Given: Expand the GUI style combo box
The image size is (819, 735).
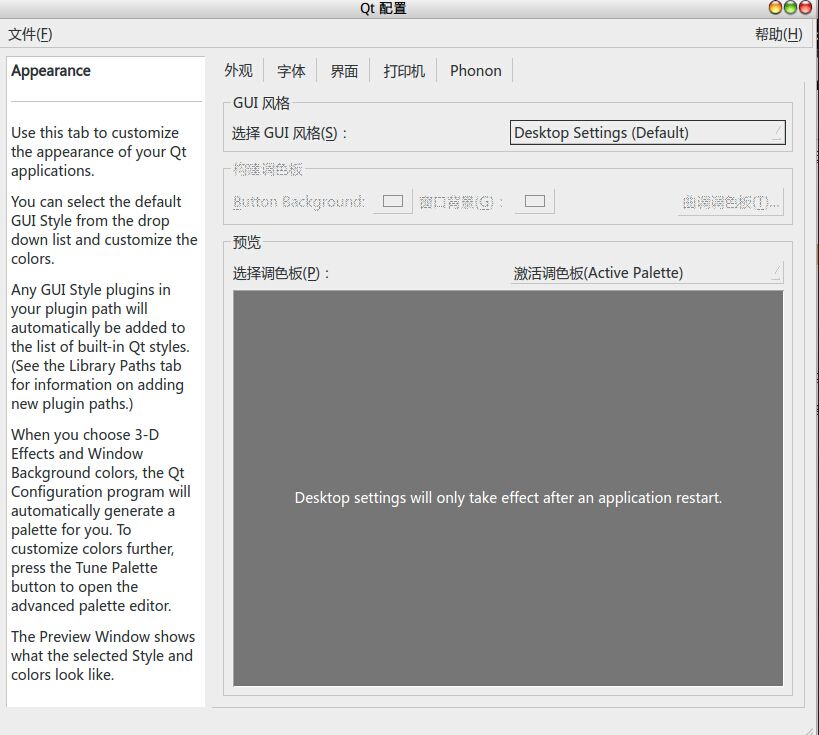Looking at the screenshot, I should 647,133.
